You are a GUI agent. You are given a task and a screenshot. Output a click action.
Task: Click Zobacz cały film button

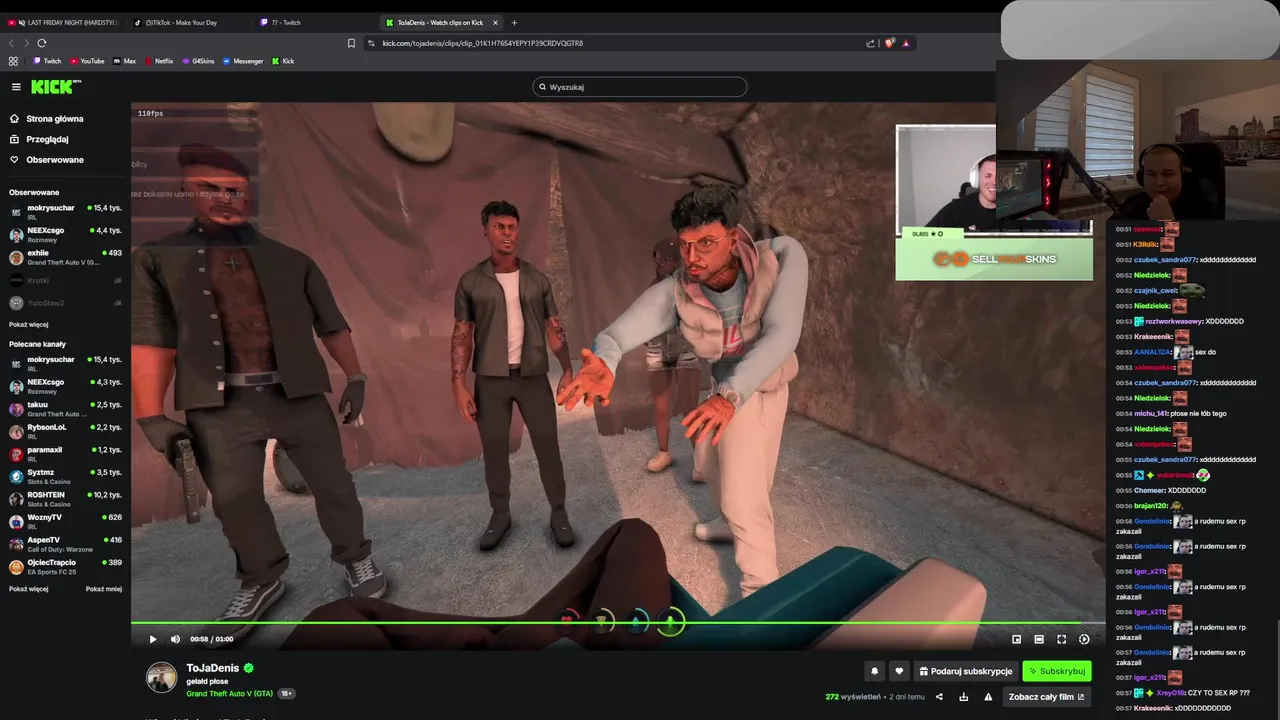(1046, 697)
